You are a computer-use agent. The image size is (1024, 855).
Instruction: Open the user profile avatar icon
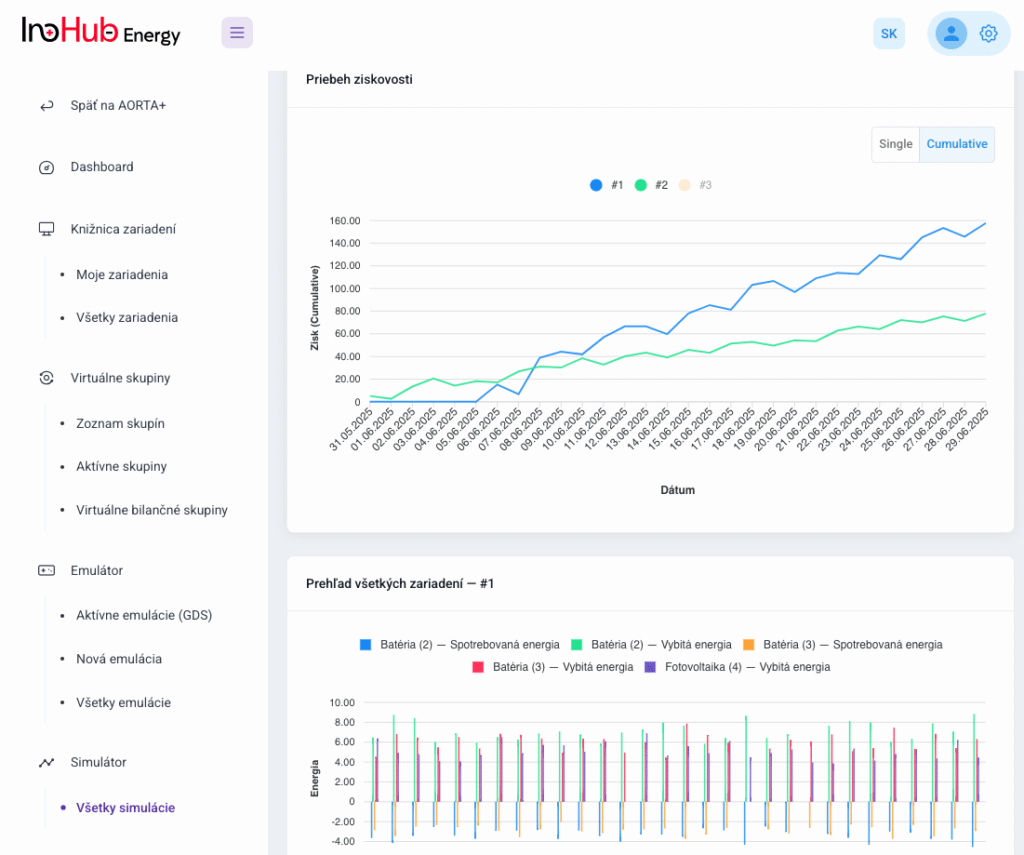950,33
